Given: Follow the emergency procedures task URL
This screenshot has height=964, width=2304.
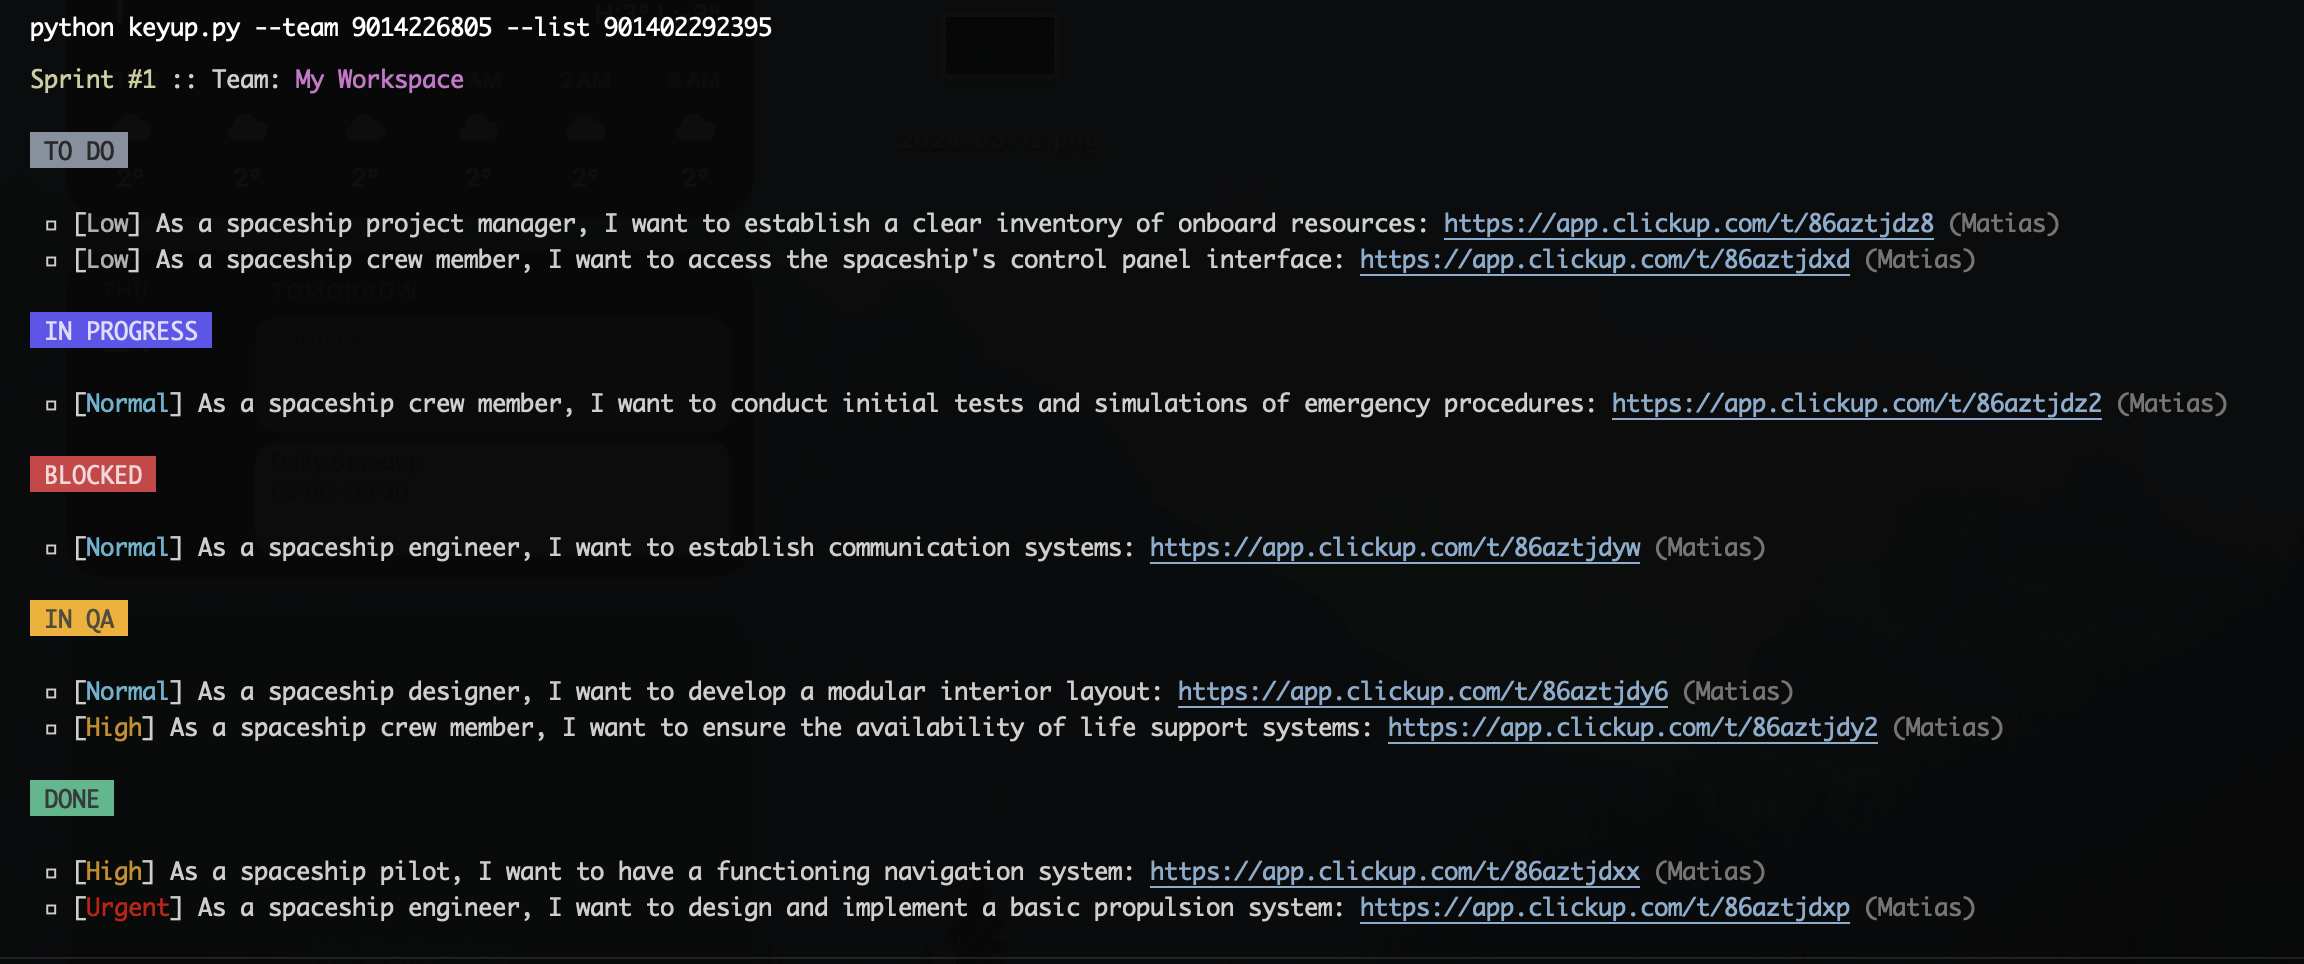Looking at the screenshot, I should click(x=1856, y=404).
